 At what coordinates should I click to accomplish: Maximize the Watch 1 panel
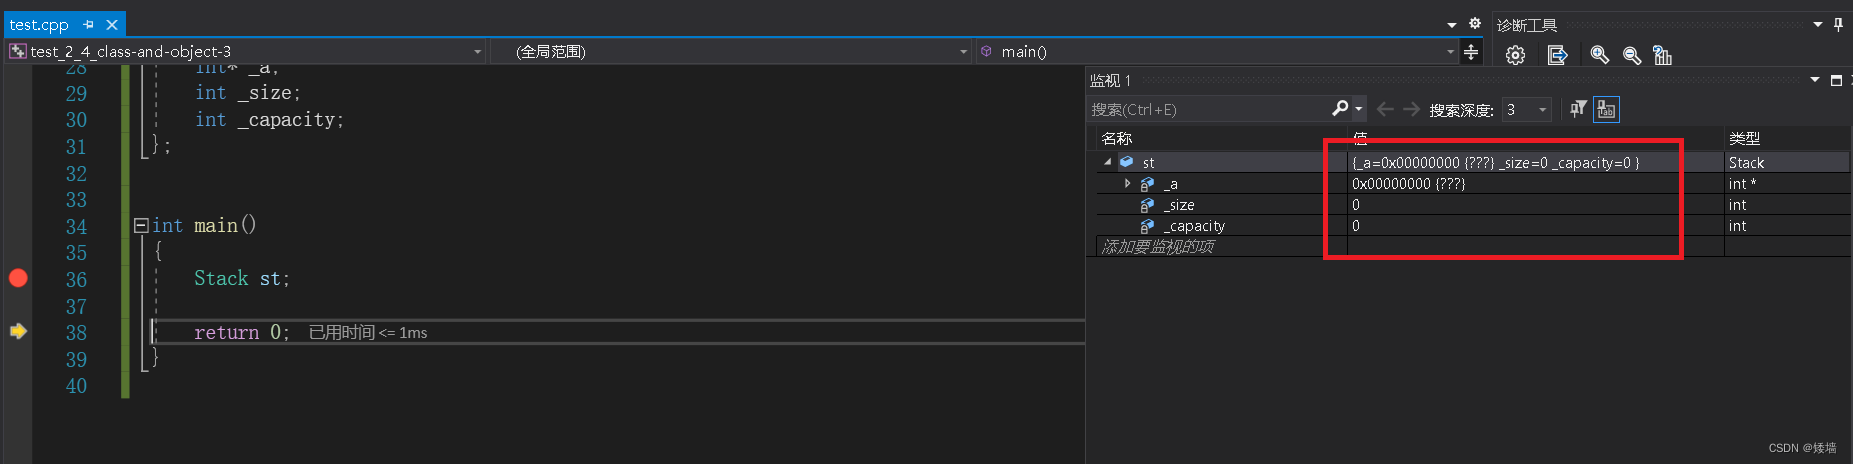[1836, 80]
